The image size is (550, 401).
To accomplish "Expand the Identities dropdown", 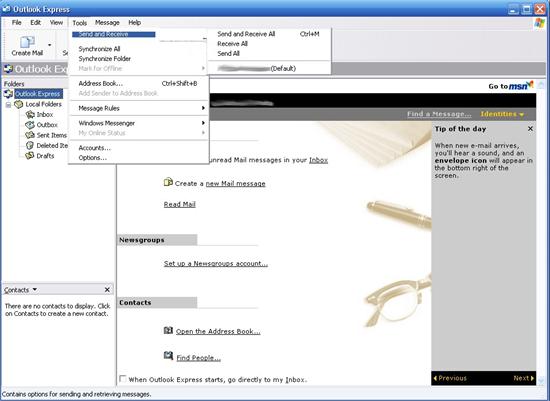I will tap(502, 114).
